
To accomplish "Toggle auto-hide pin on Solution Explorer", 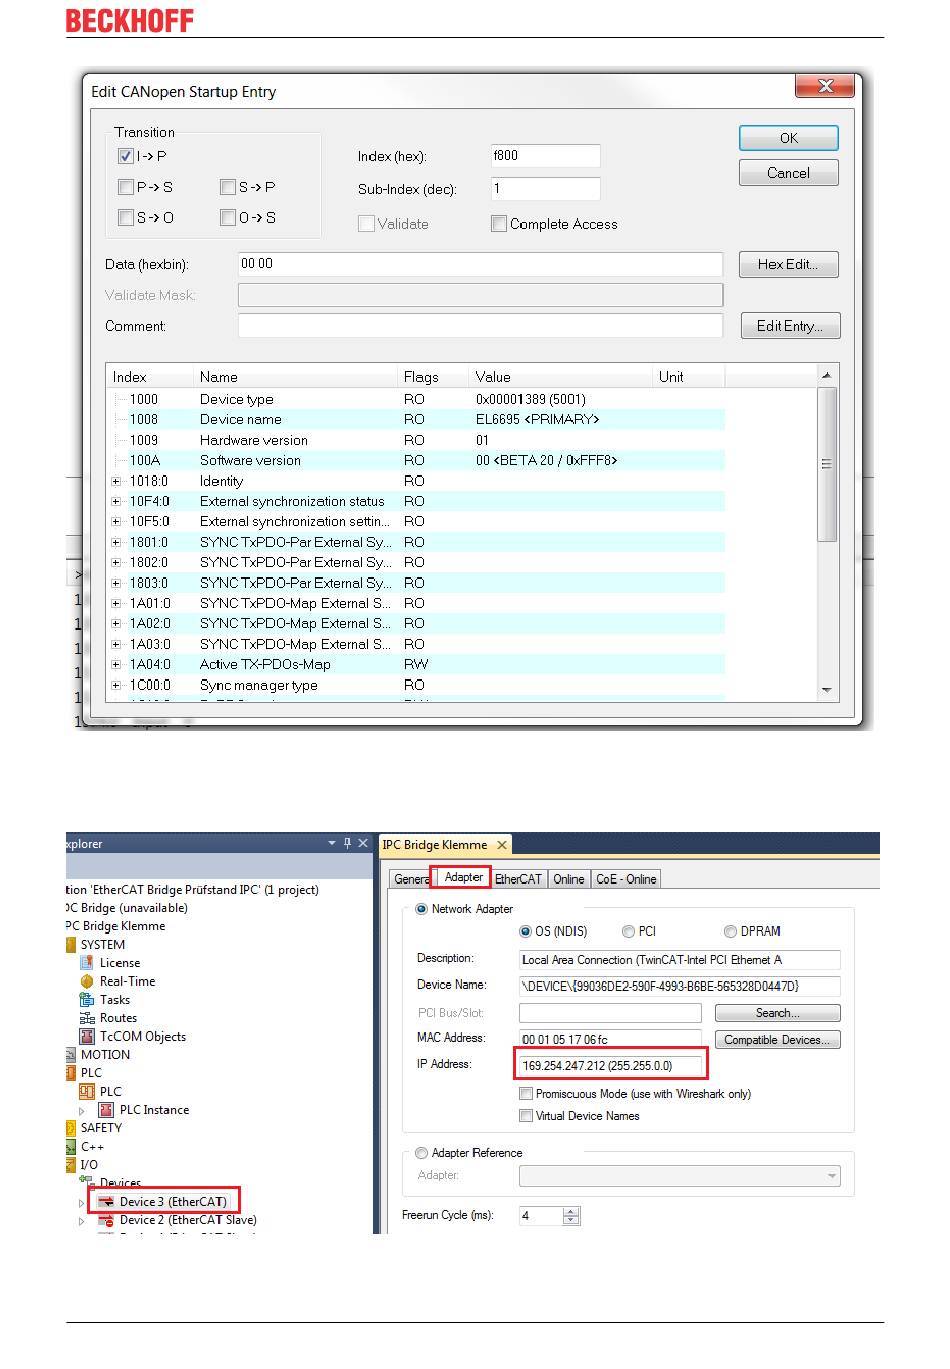I will (348, 844).
